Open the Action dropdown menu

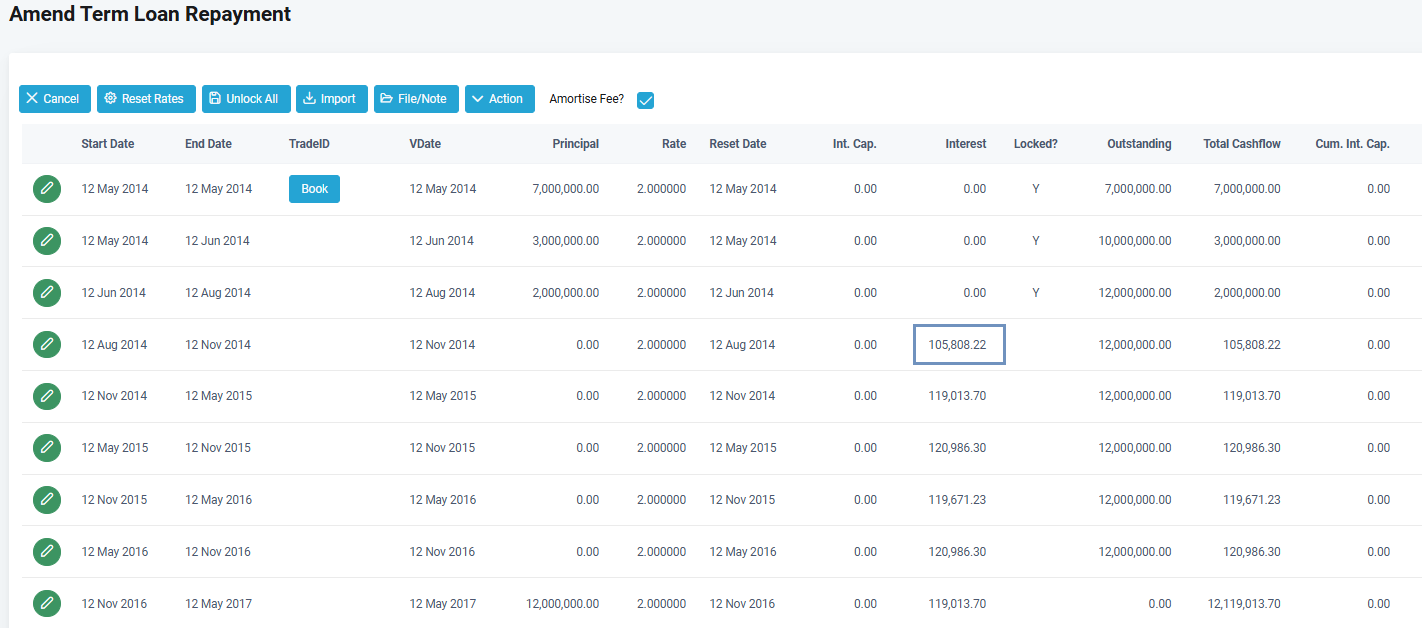tap(499, 99)
